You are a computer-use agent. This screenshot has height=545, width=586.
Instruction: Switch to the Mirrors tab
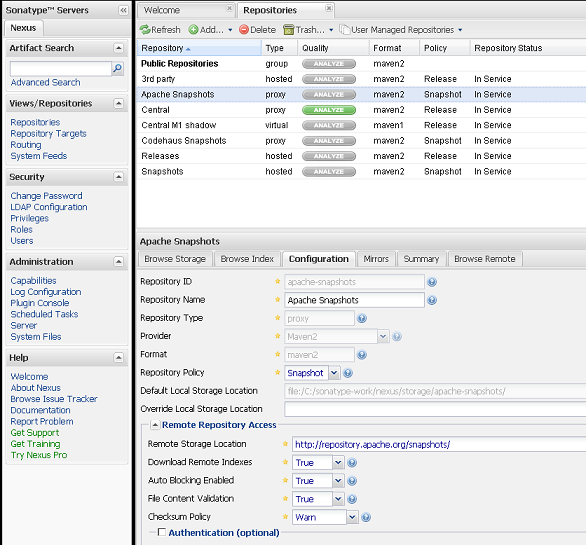tap(376, 259)
